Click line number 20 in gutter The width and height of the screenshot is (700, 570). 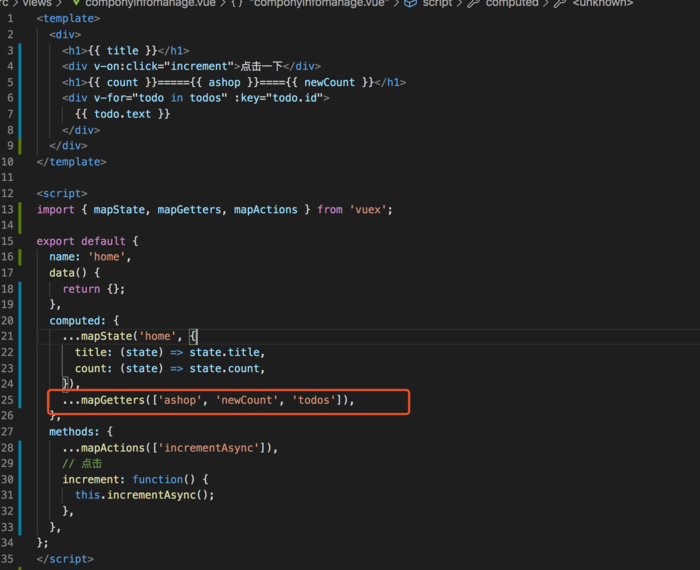coord(7,320)
